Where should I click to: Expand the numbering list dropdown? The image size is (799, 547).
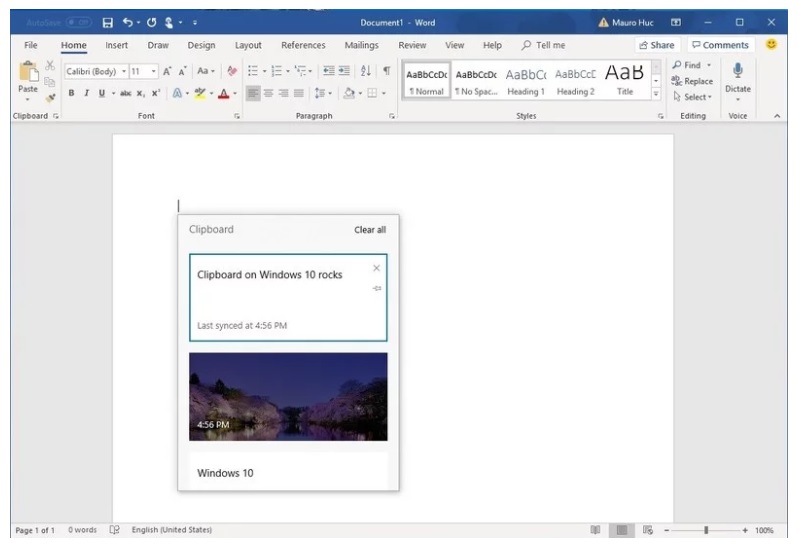click(288, 71)
